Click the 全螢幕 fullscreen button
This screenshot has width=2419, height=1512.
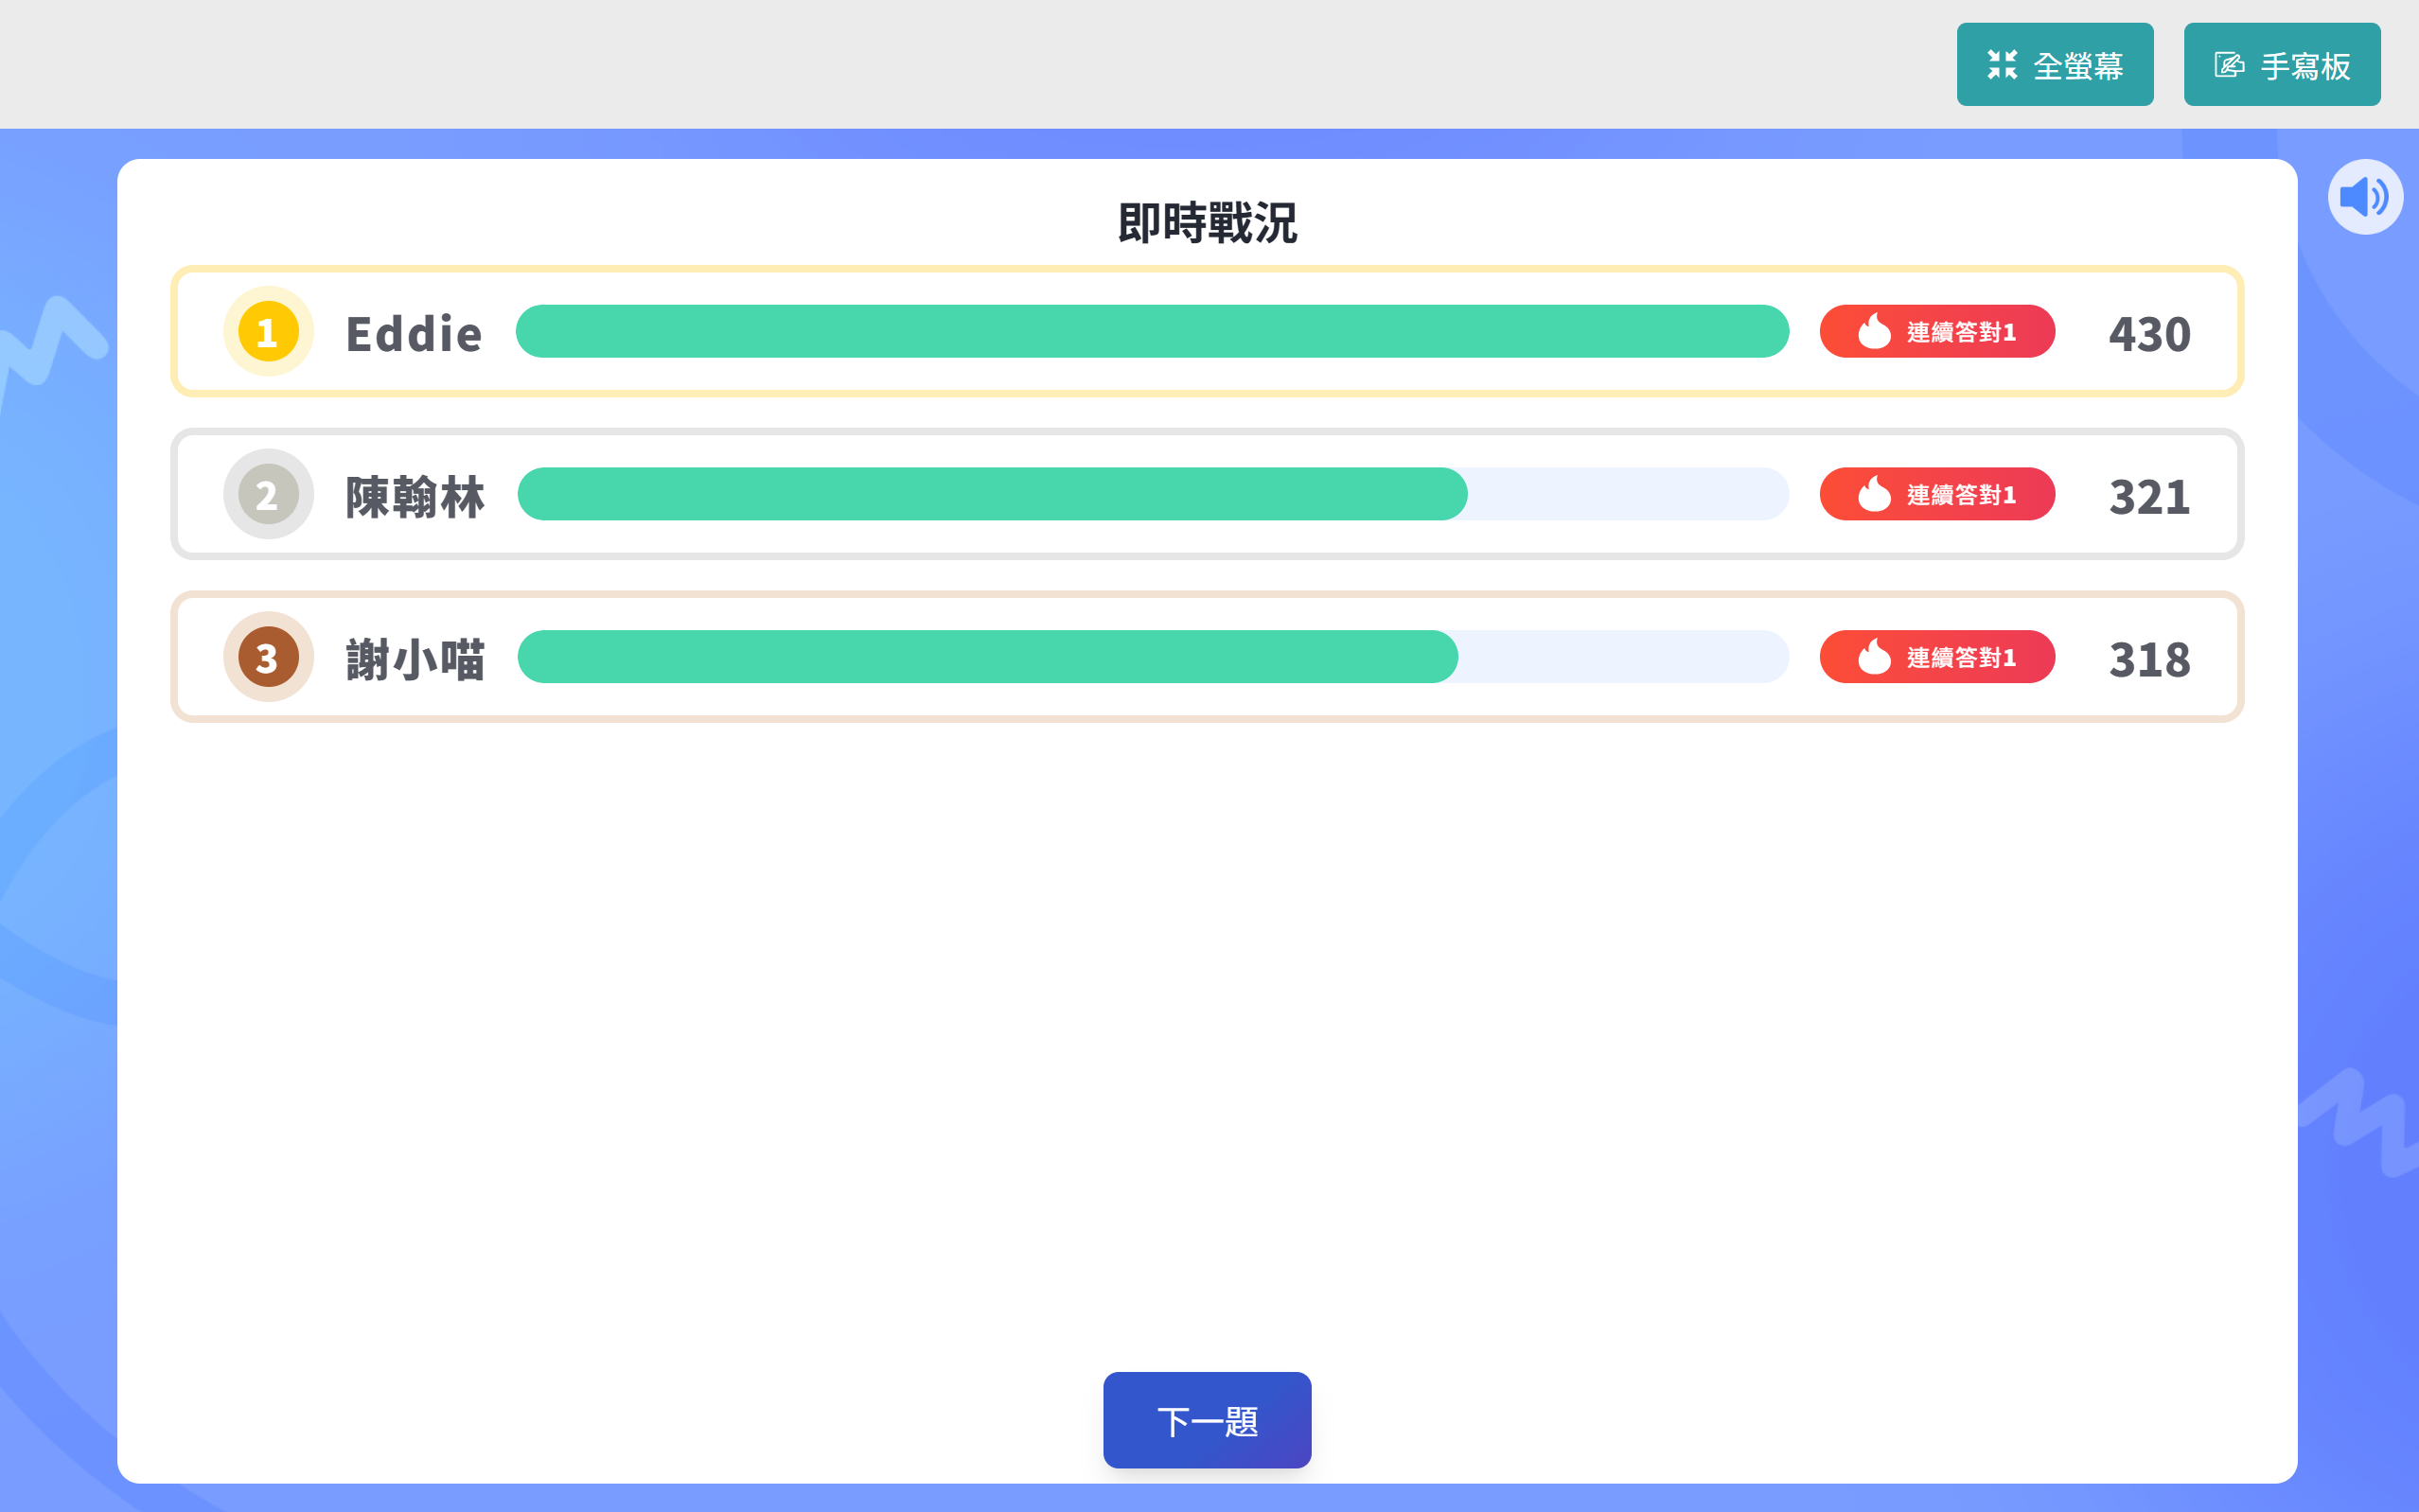pyautogui.click(x=2054, y=65)
